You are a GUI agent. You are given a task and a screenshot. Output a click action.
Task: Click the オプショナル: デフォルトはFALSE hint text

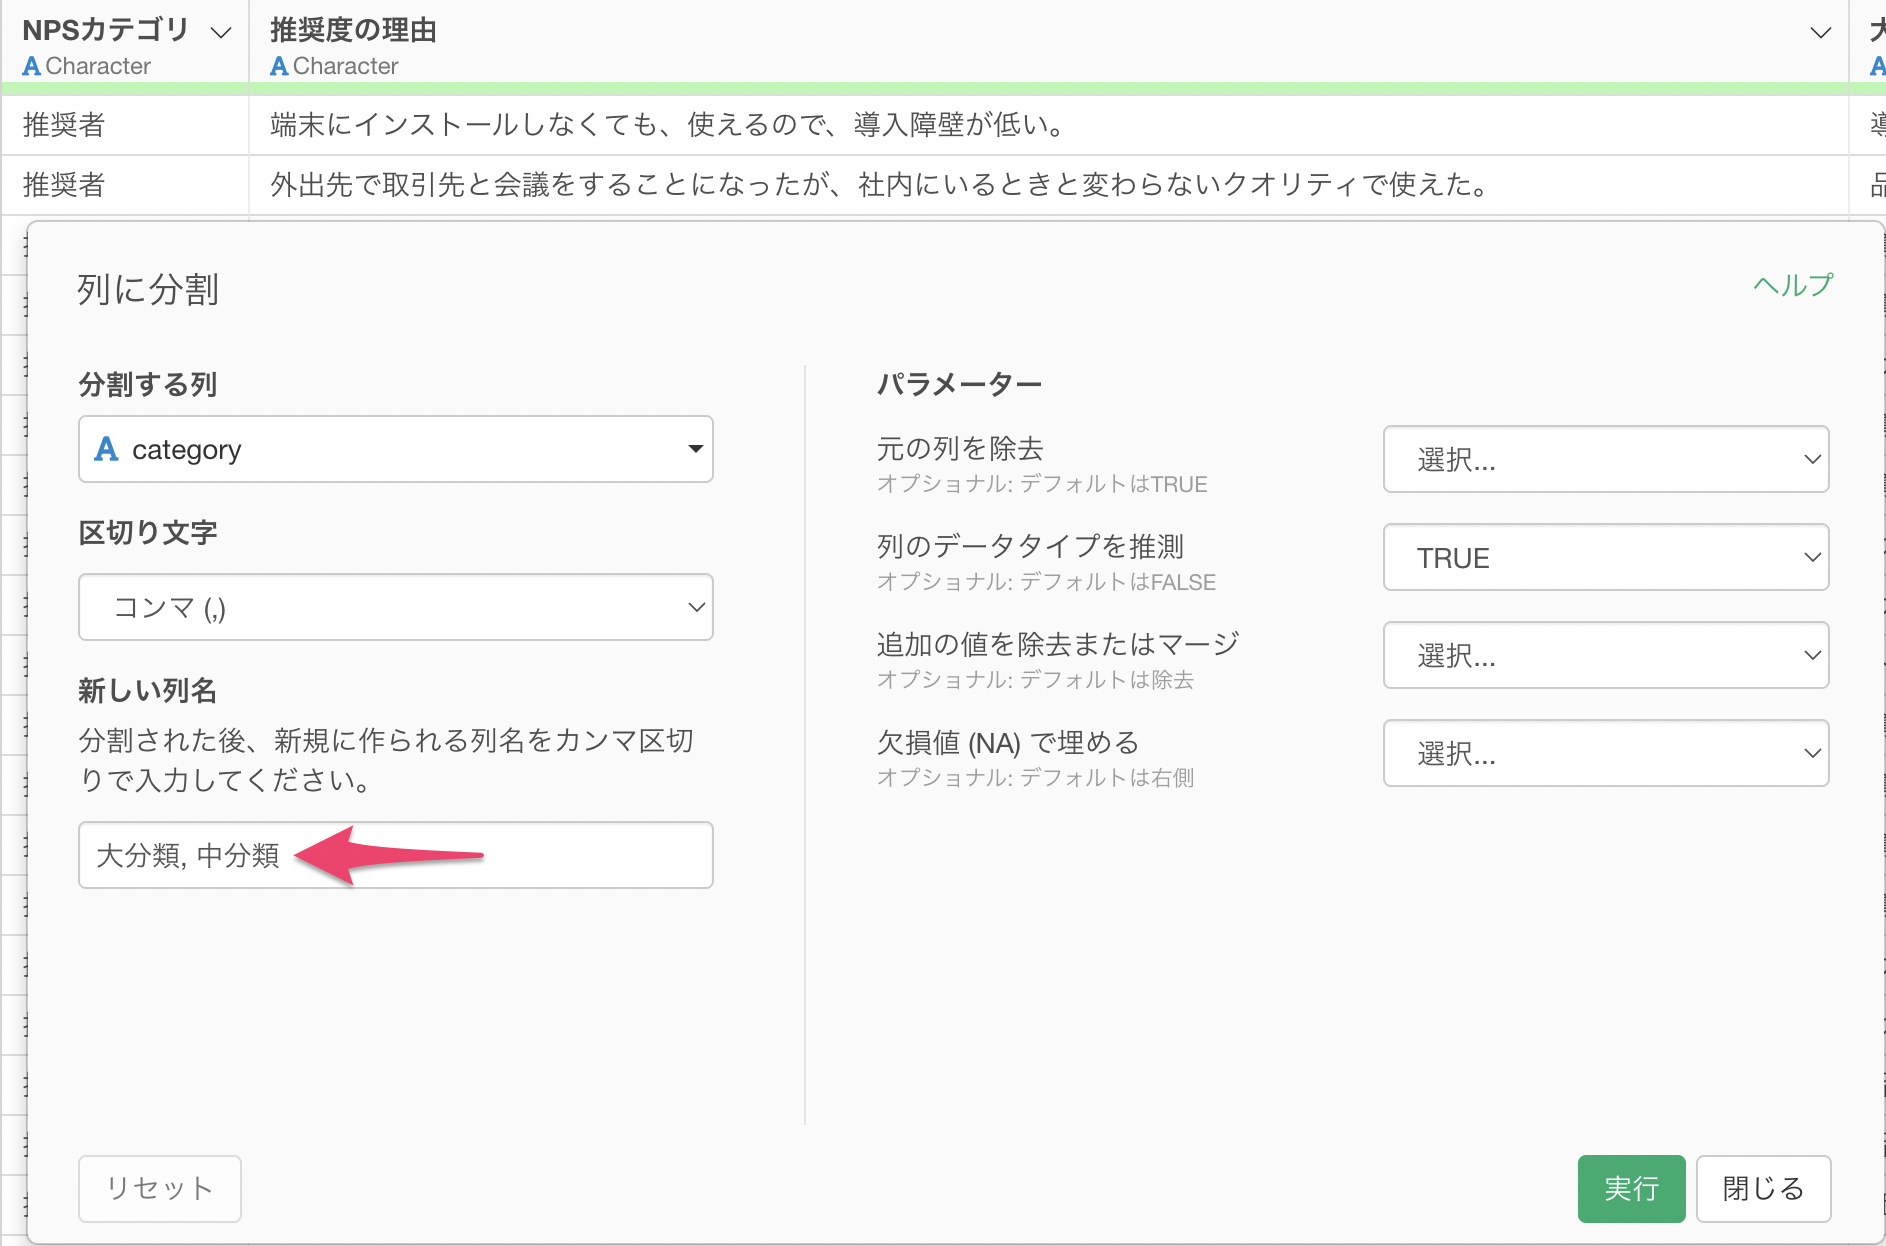1046,582
